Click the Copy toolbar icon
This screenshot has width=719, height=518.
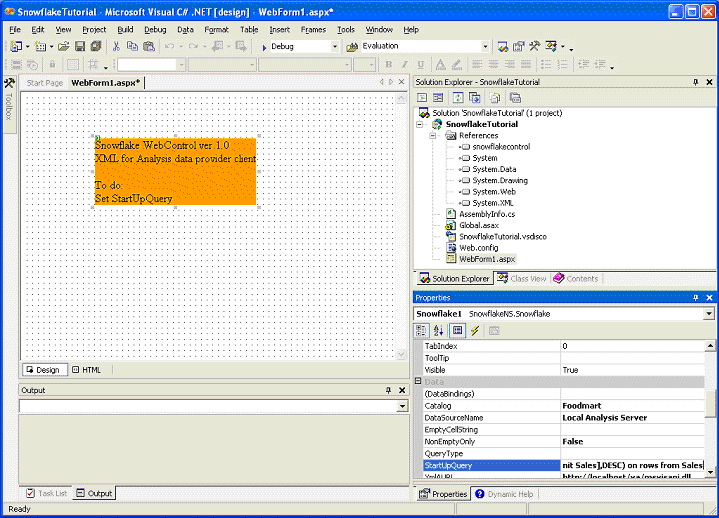click(x=132, y=46)
